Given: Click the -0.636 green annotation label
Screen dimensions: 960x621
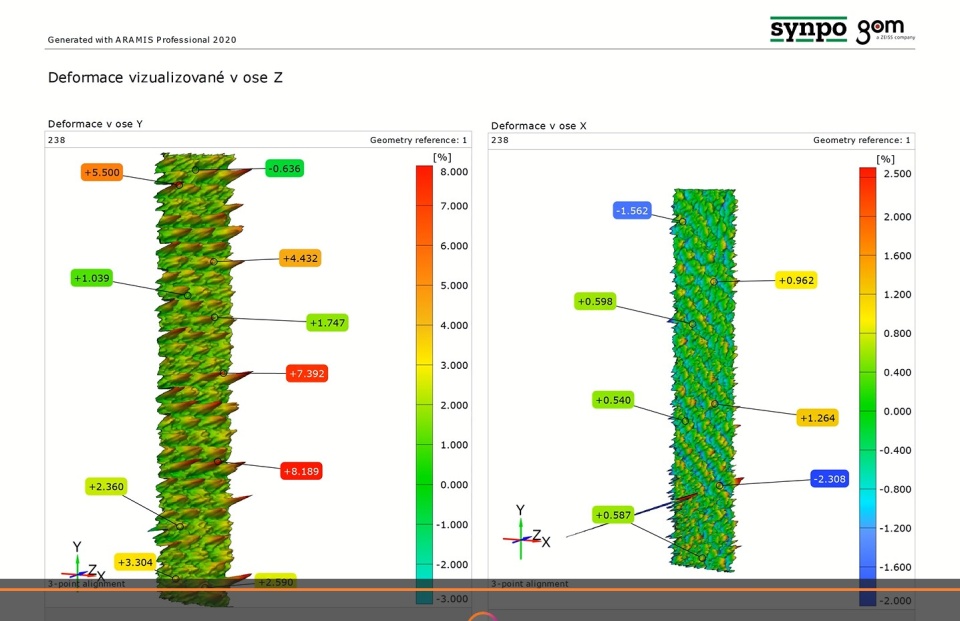Looking at the screenshot, I should click(x=284, y=169).
